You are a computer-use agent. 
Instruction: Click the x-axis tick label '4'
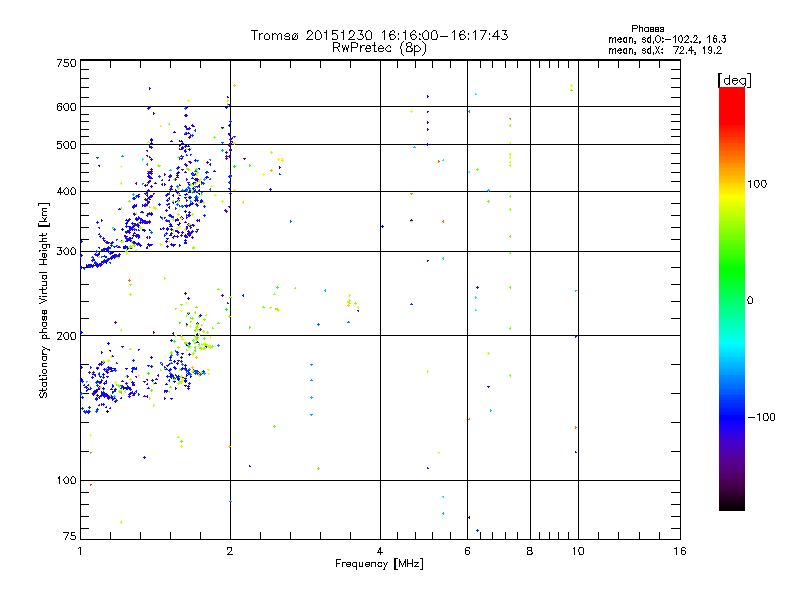pos(380,551)
